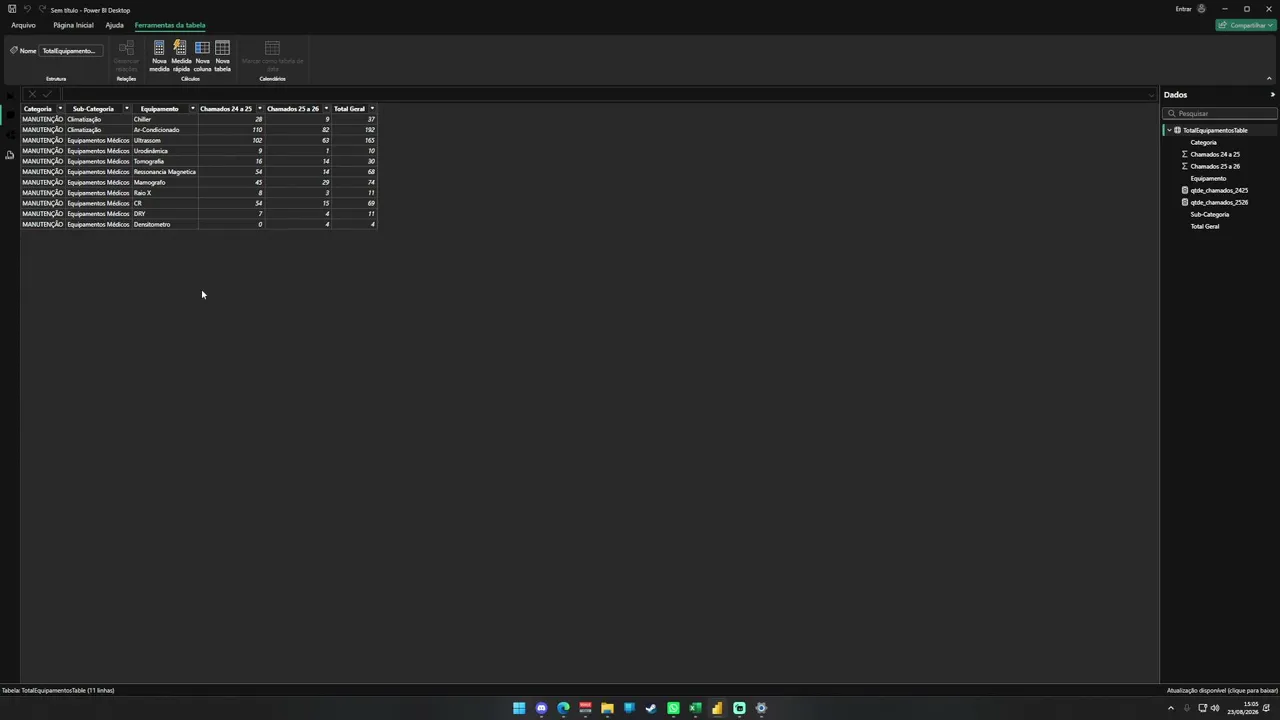Collapse the Dados pane with arrow
Viewport: 1280px width, 720px height.
click(1272, 94)
